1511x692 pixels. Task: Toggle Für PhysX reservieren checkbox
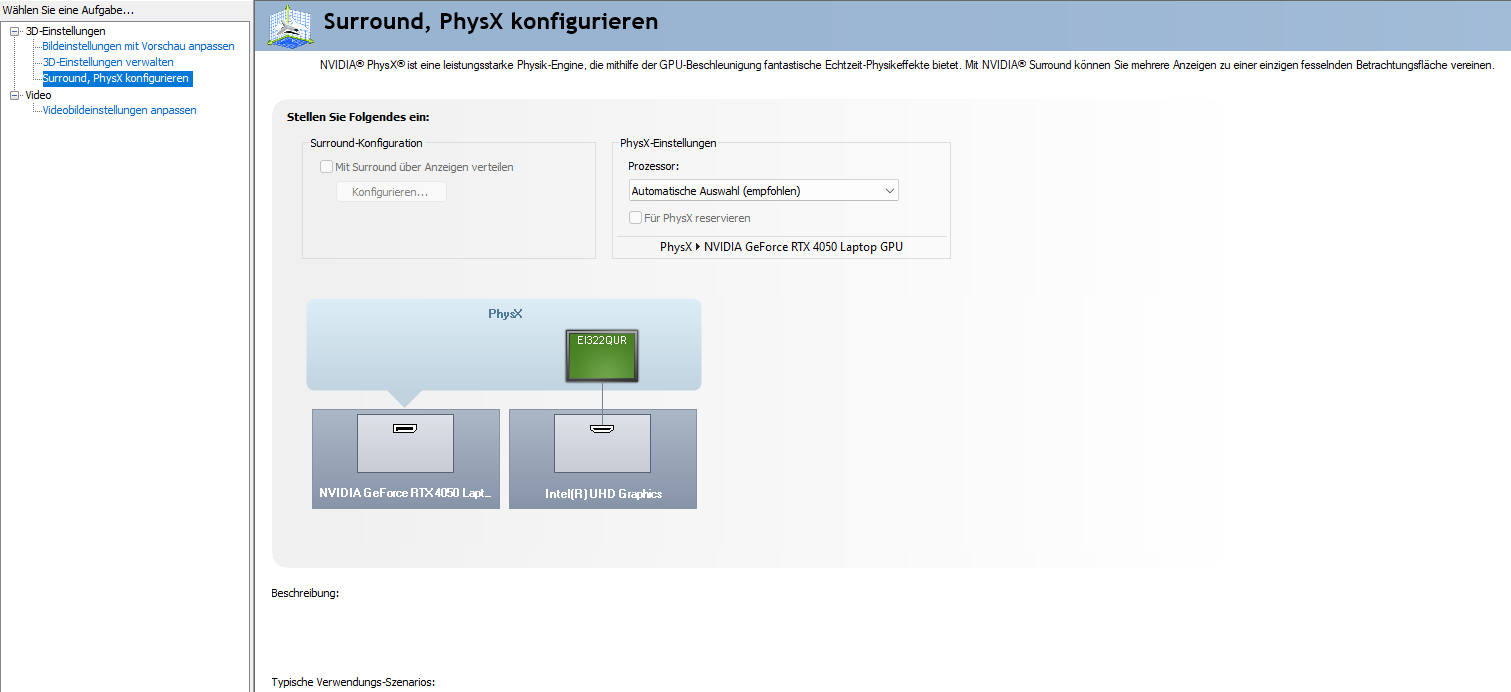click(x=635, y=217)
